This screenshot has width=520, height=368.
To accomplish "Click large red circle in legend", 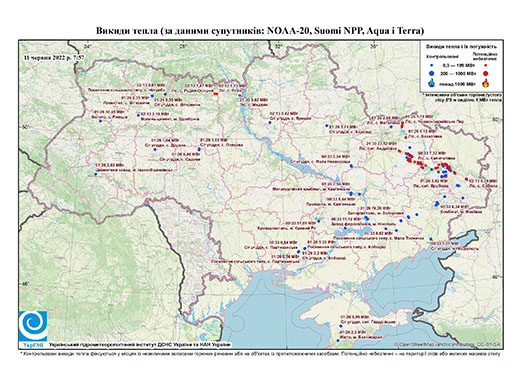I will pyautogui.click(x=485, y=73).
